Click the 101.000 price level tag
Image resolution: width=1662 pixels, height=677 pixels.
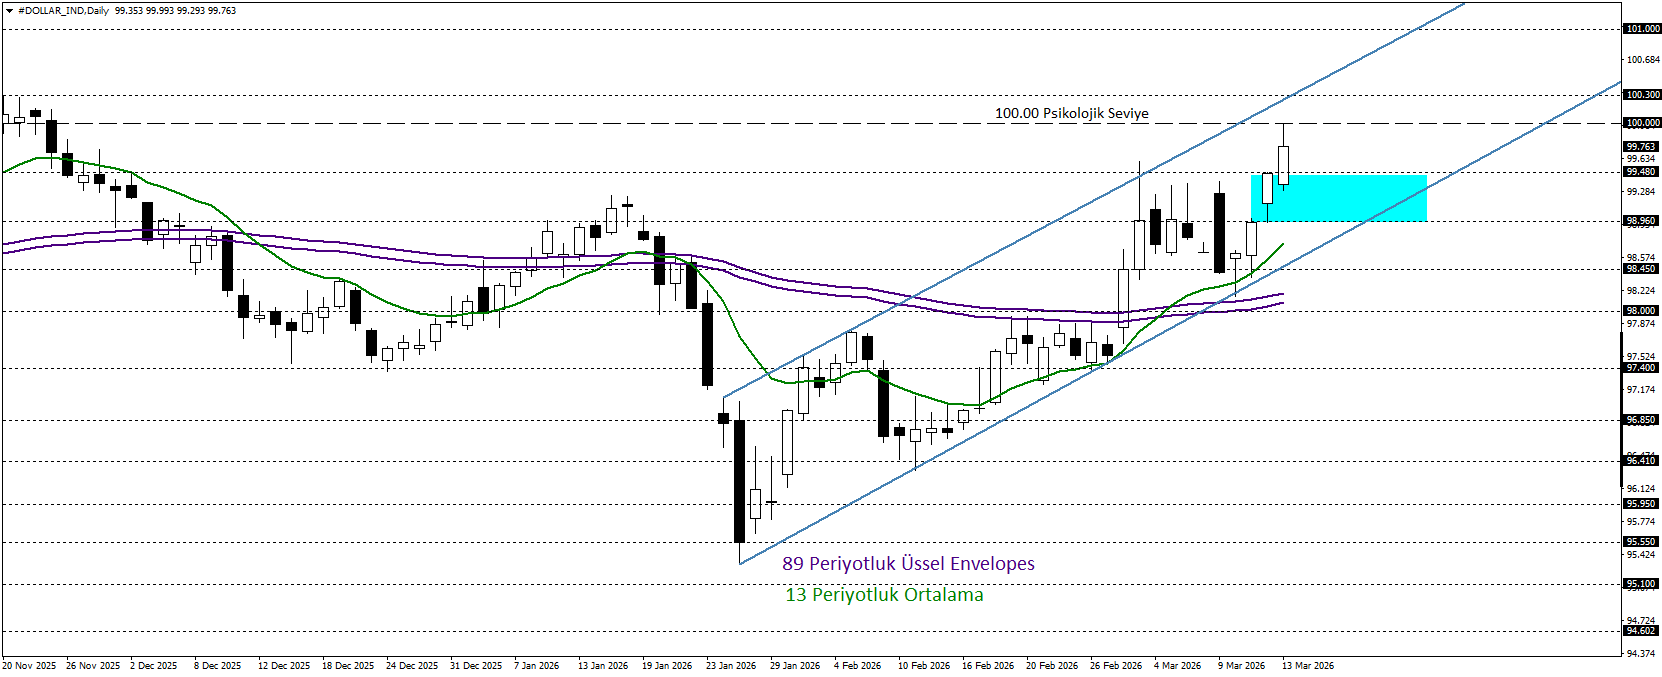point(1642,29)
